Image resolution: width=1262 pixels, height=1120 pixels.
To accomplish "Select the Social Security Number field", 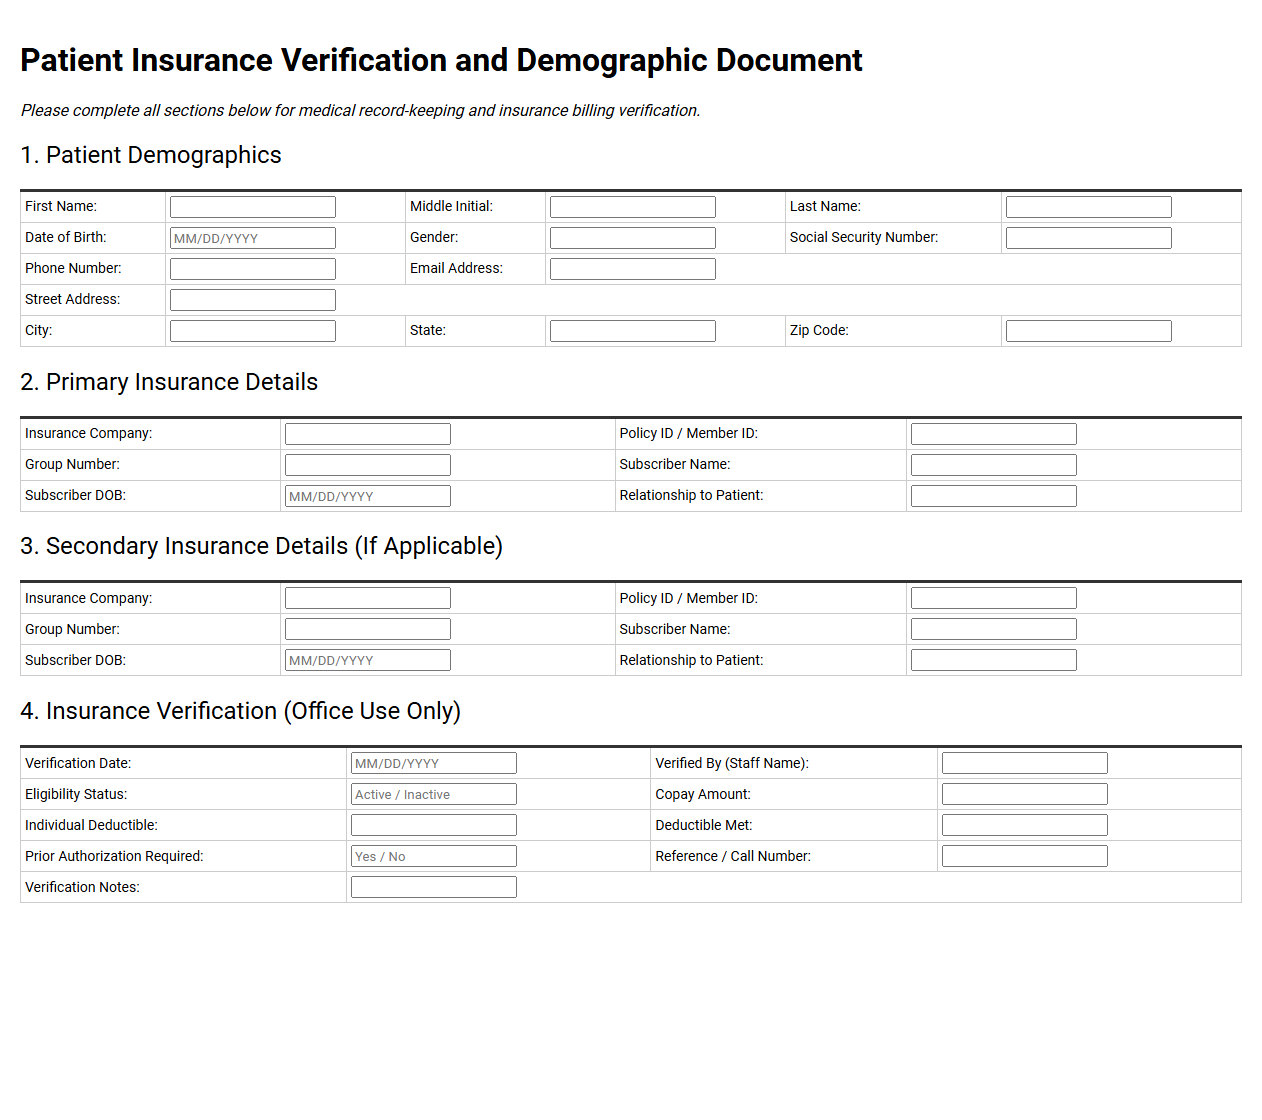I will 1089,238.
